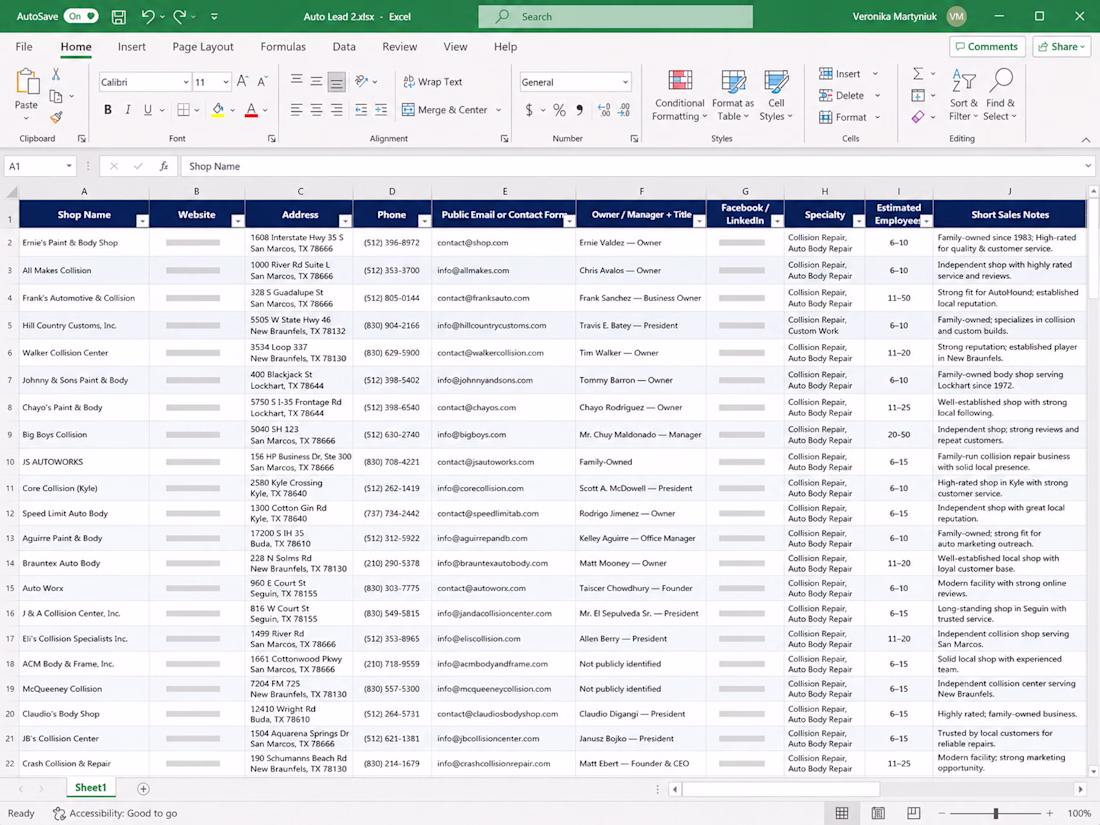Apply the yellow Fill Color swatch
Viewport: 1100px width, 825px height.
tap(218, 109)
